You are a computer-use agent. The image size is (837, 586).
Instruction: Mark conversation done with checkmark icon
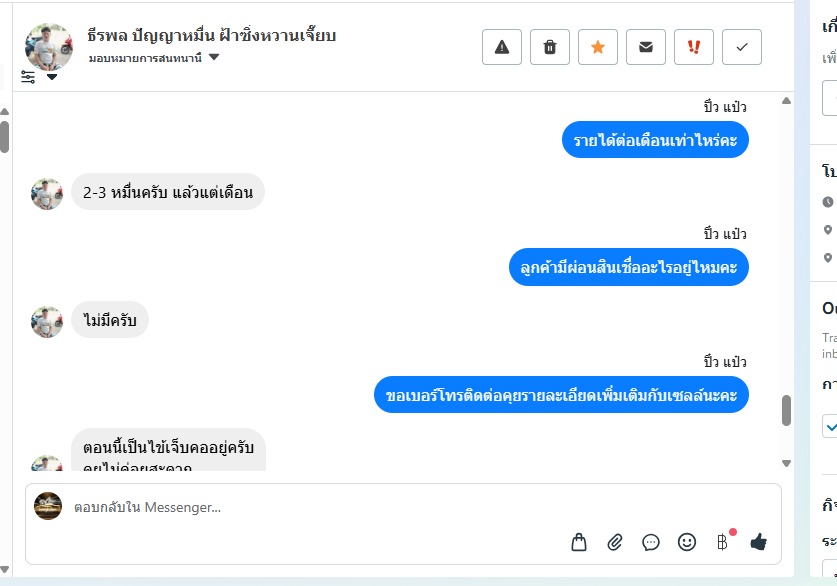click(x=741, y=47)
